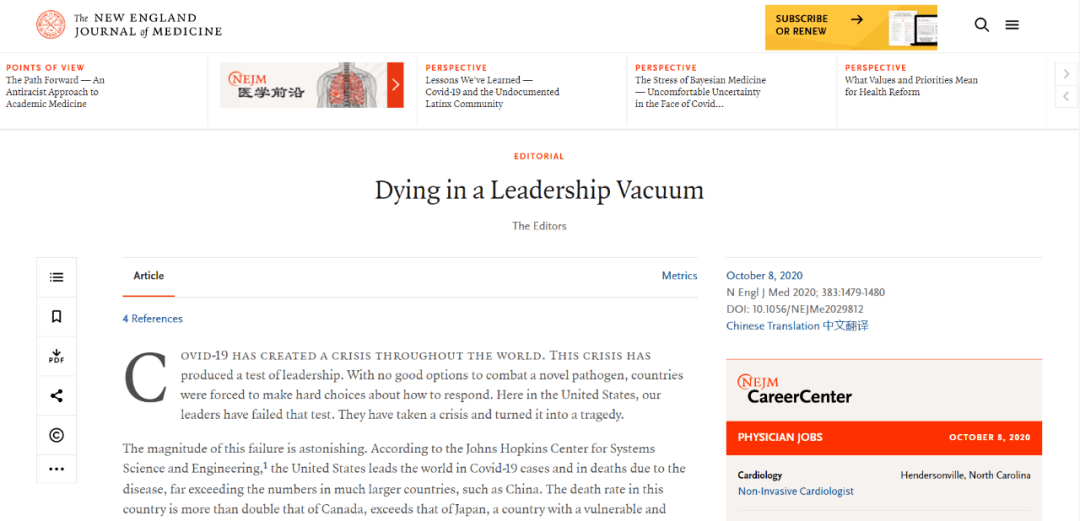The height and width of the screenshot is (521, 1080).
Task: Open the search magnifier icon
Action: pyautogui.click(x=982, y=25)
